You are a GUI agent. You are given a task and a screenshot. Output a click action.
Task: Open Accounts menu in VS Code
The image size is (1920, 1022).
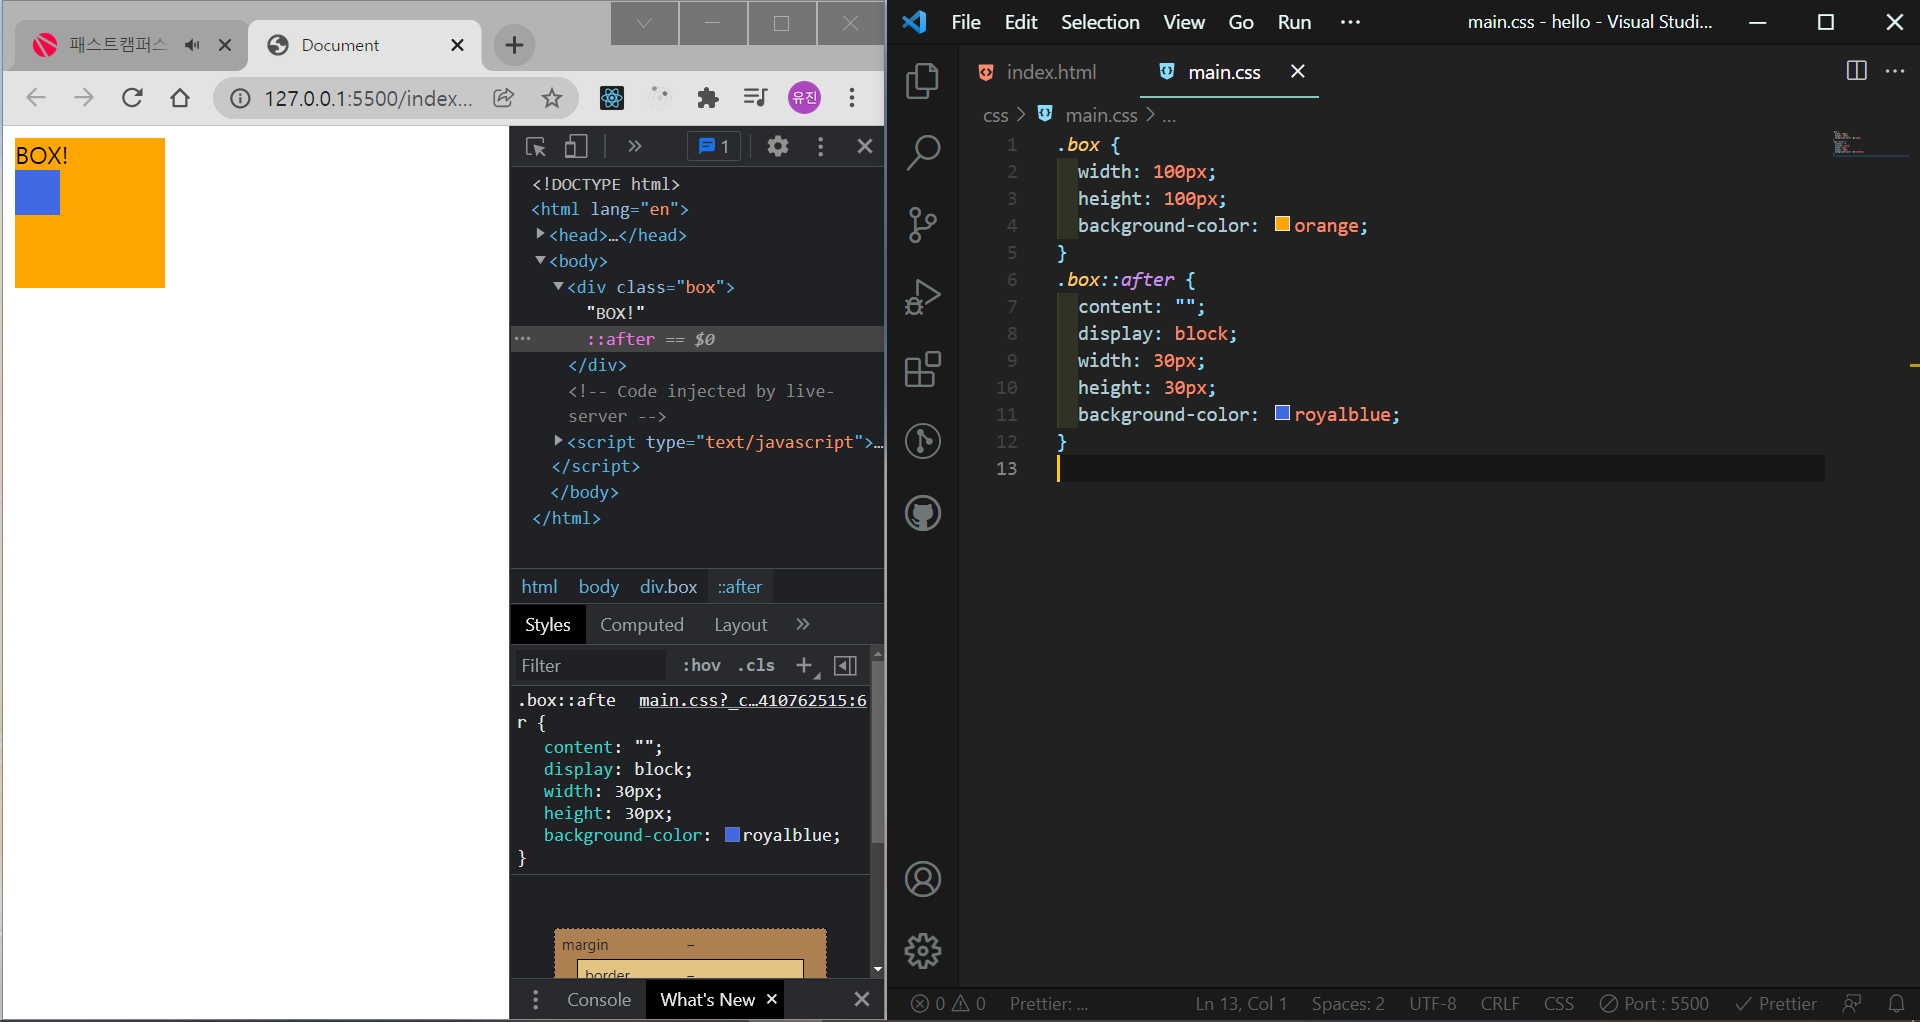[922, 880]
